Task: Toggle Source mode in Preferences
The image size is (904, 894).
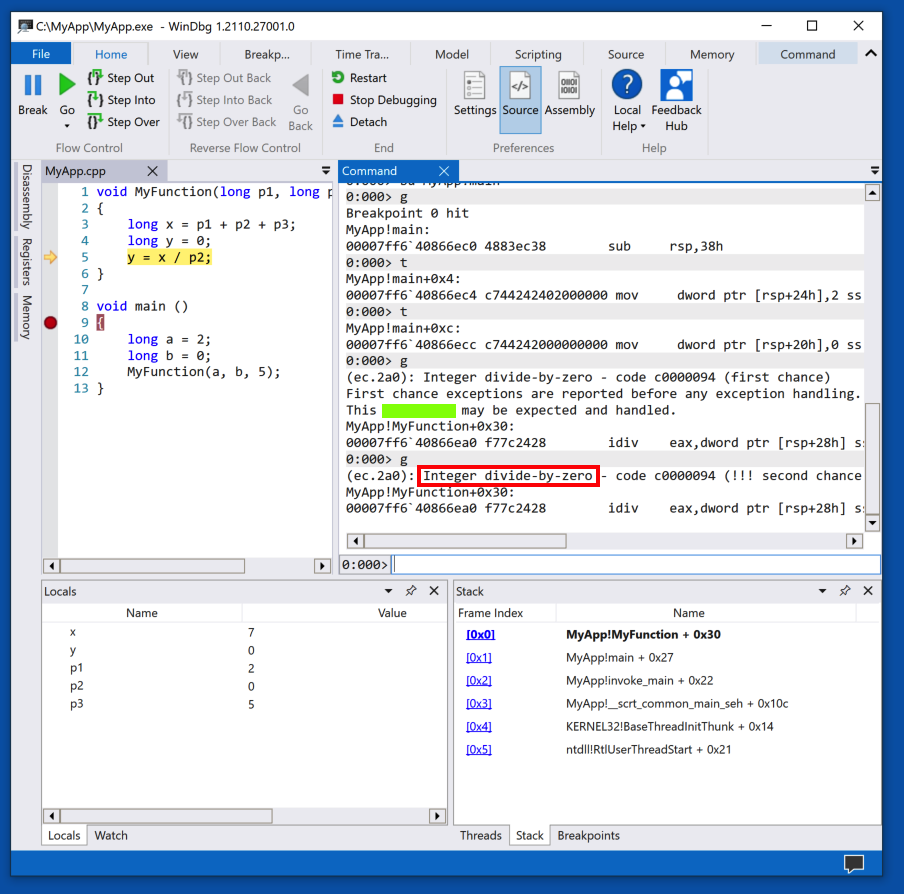Action: pyautogui.click(x=520, y=87)
